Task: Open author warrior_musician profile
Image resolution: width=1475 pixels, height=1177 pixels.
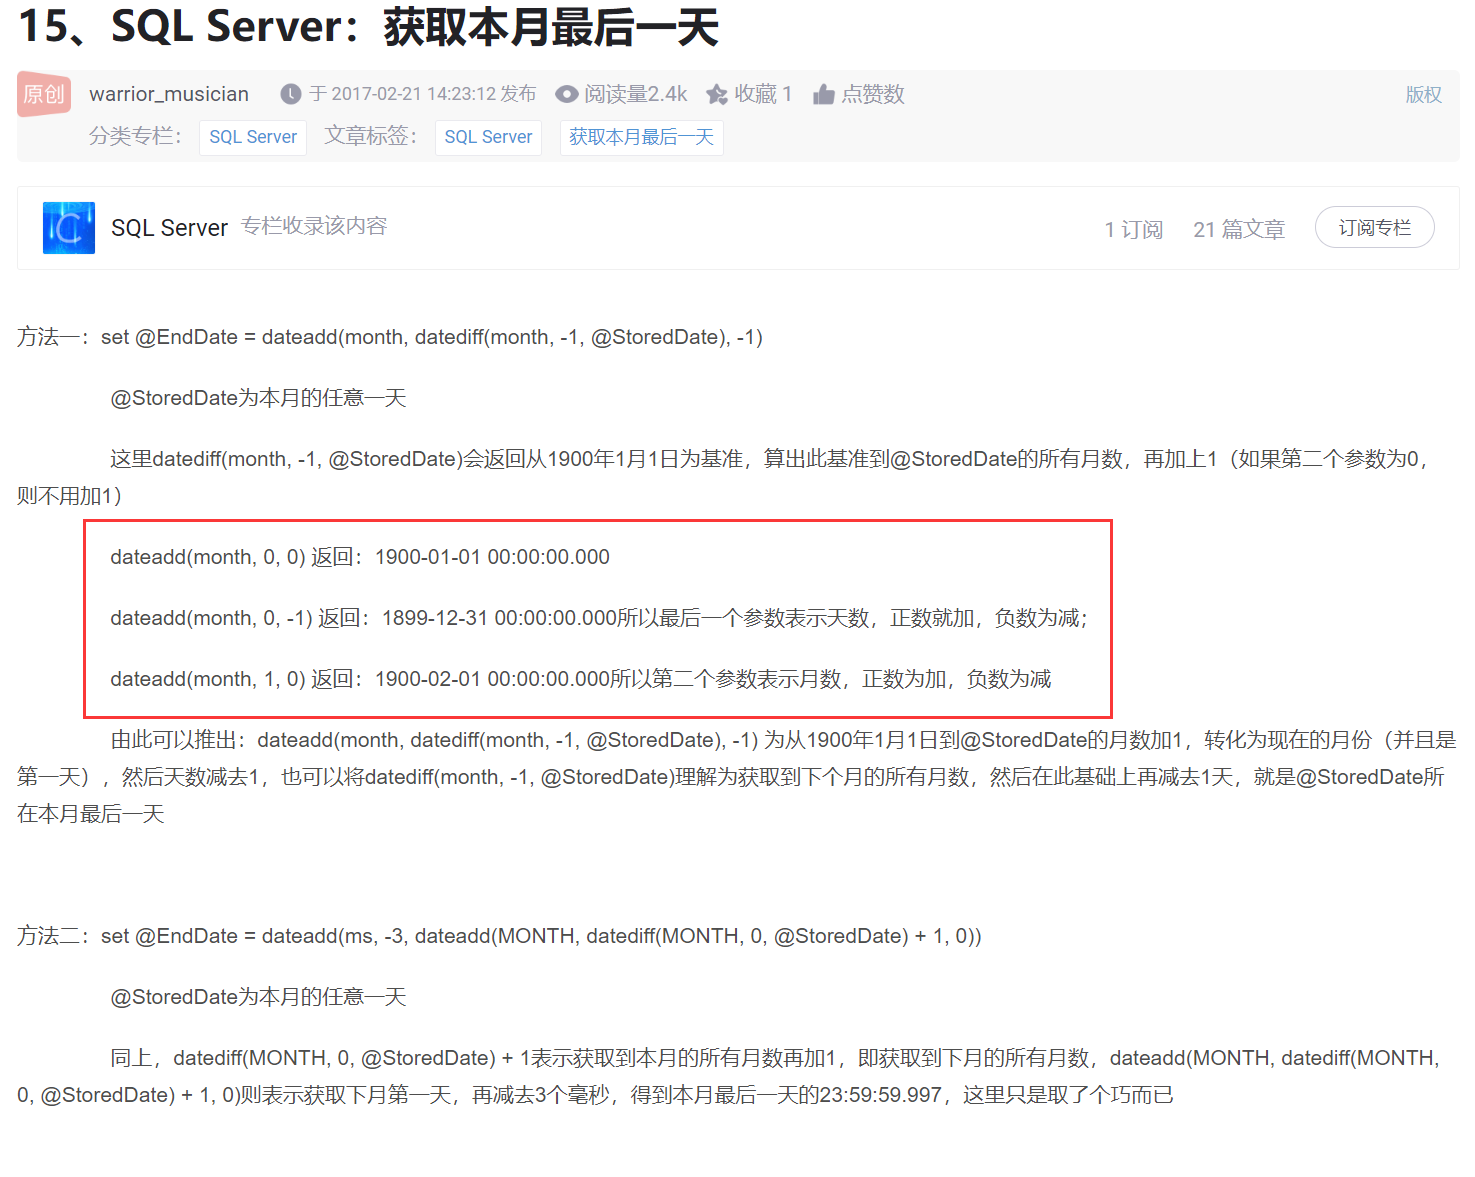Action: (x=169, y=94)
